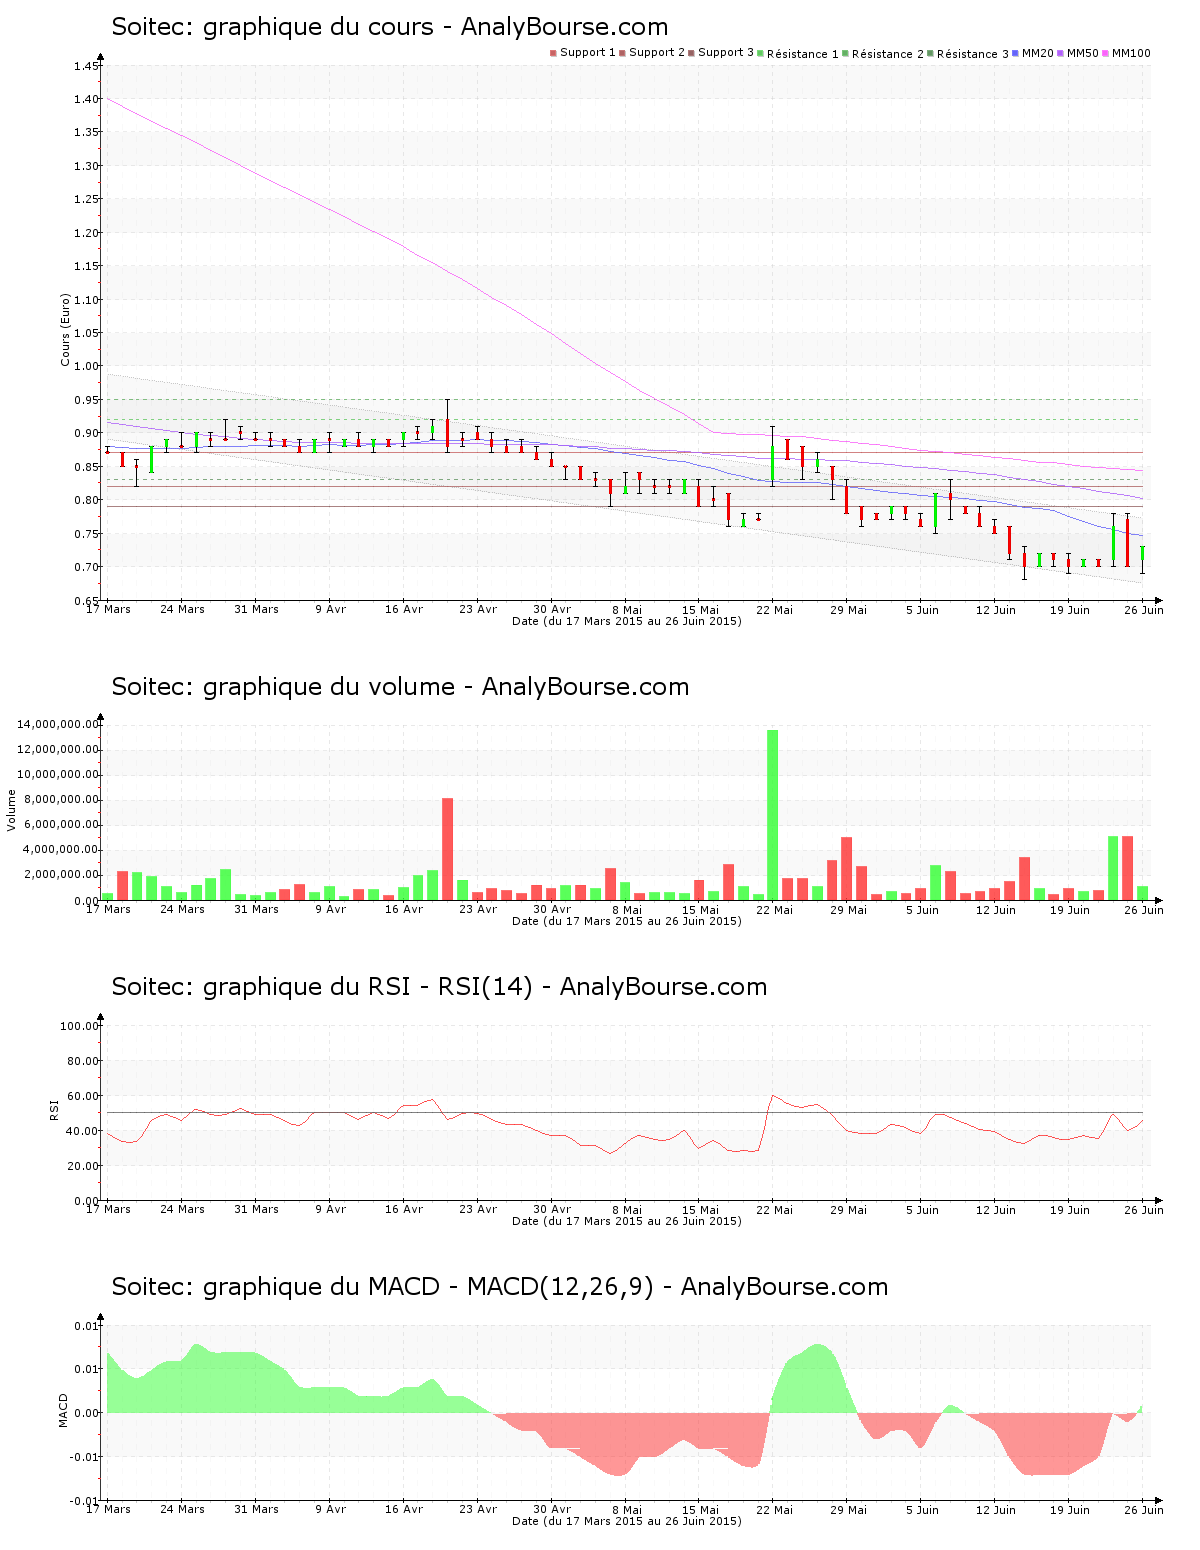The height and width of the screenshot is (1550, 1200).
Task: Select the Support 3 legend label
Action: tap(726, 52)
